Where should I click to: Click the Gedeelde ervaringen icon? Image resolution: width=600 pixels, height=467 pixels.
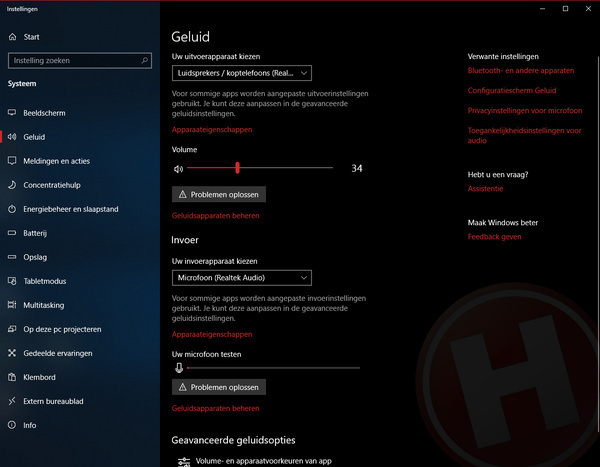point(12,353)
